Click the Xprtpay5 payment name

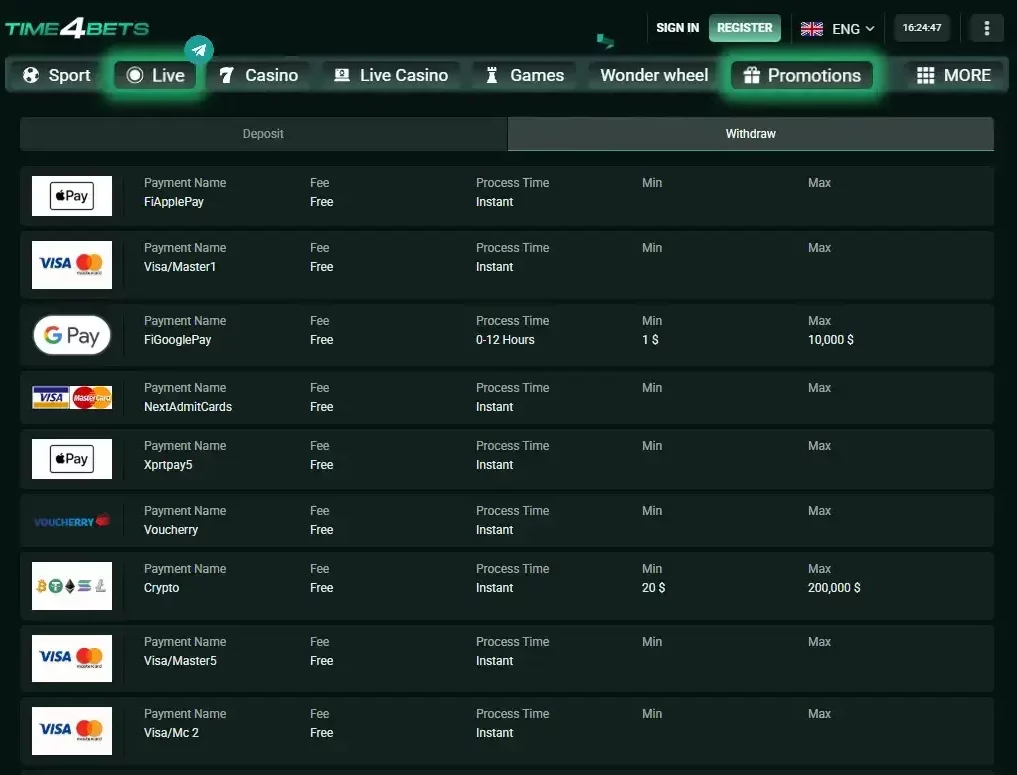(x=168, y=465)
